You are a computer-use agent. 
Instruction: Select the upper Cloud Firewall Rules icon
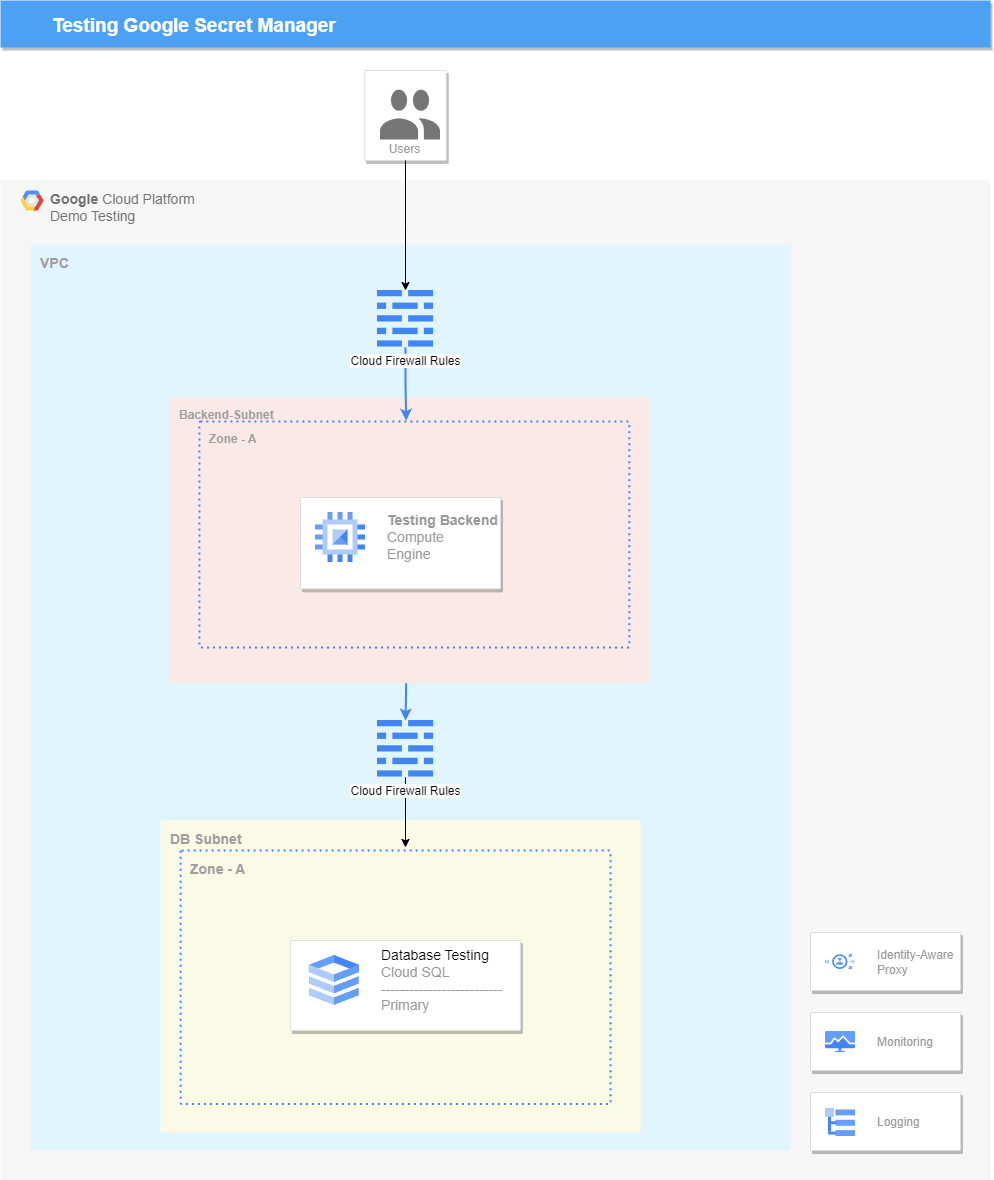[405, 318]
